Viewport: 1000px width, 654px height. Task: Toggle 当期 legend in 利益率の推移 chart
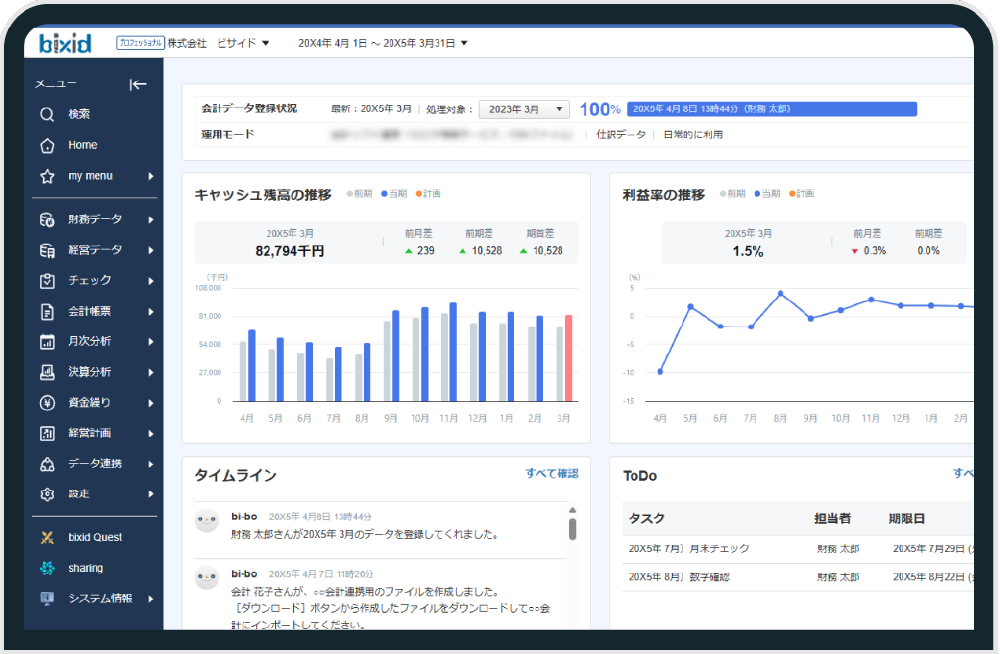click(769, 194)
